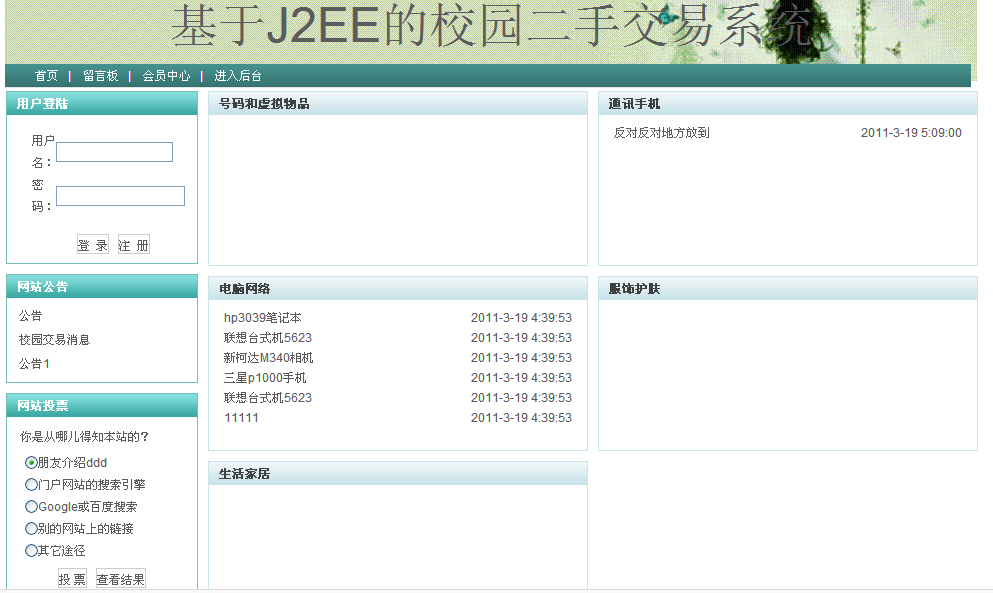Viewport: 993px width, 593px height.
Task: Select the 别的网站上的链接 radio option
Action: 30,528
